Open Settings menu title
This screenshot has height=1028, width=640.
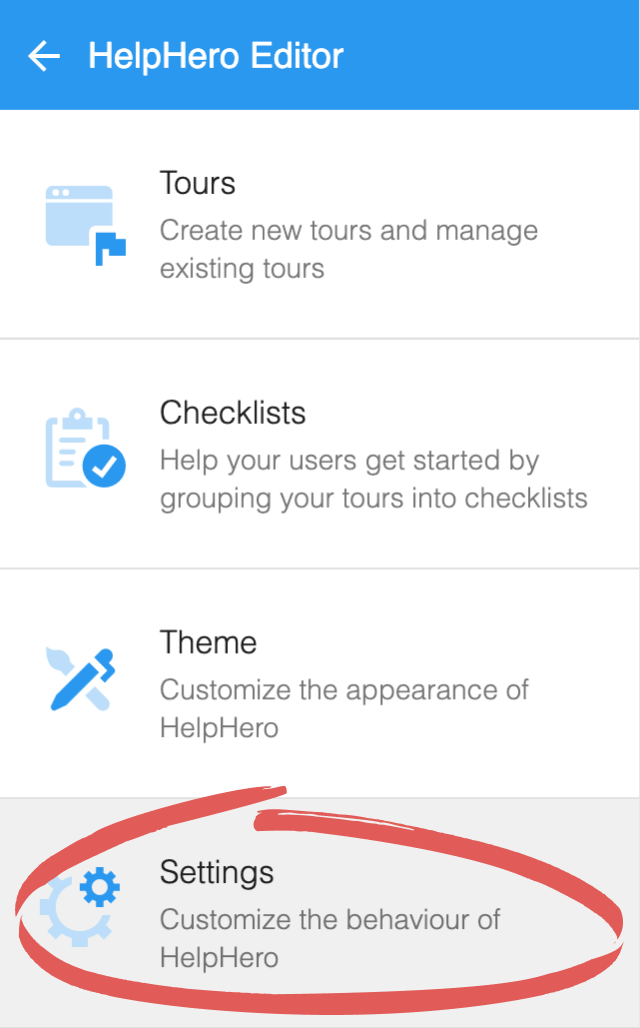coord(216,872)
